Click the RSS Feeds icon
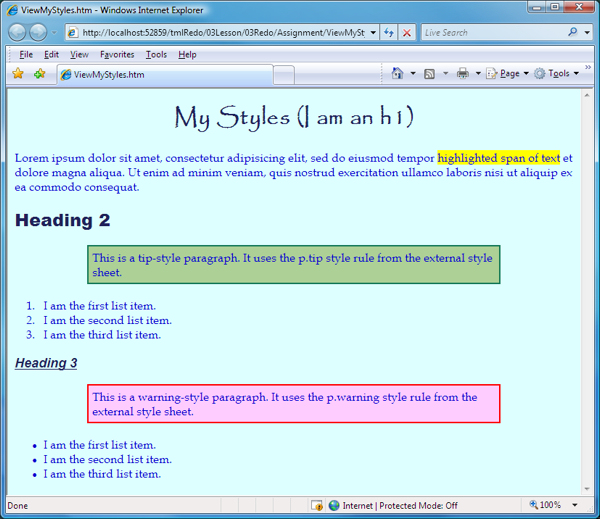Image resolution: width=600 pixels, height=519 pixels. point(429,73)
